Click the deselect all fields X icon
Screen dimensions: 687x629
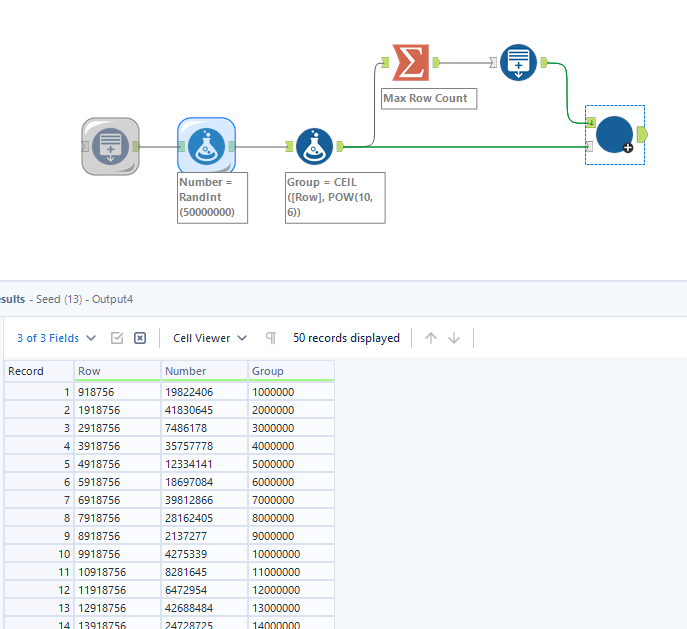click(140, 338)
